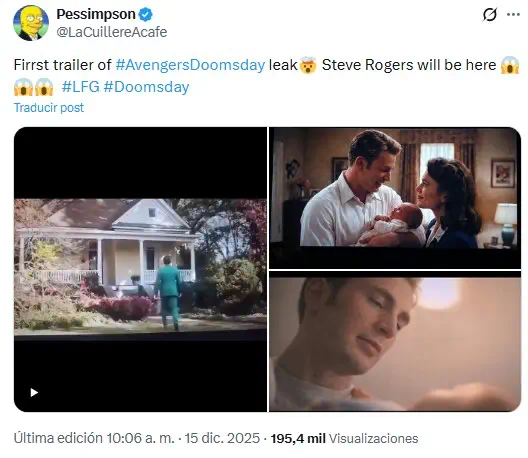Open the #LFG hashtag

[x=81, y=87]
